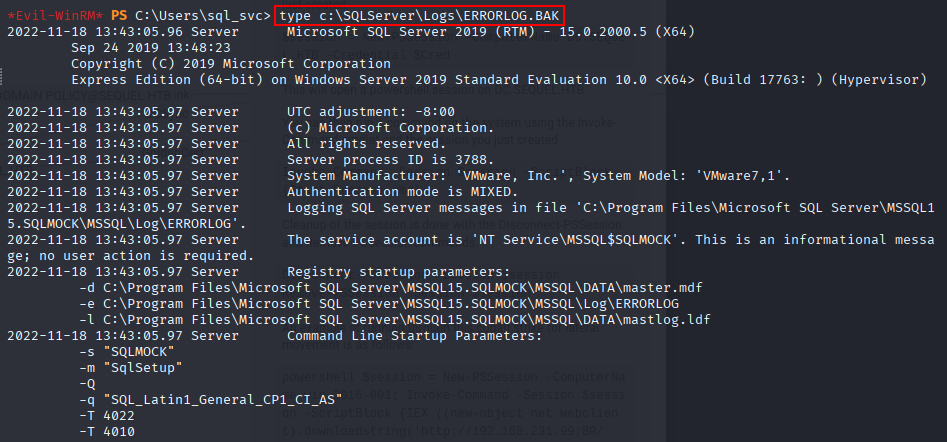Screen dimensions: 947x442
Task: Click the '-s "SQLMOCK"' parameter
Action: point(127,351)
